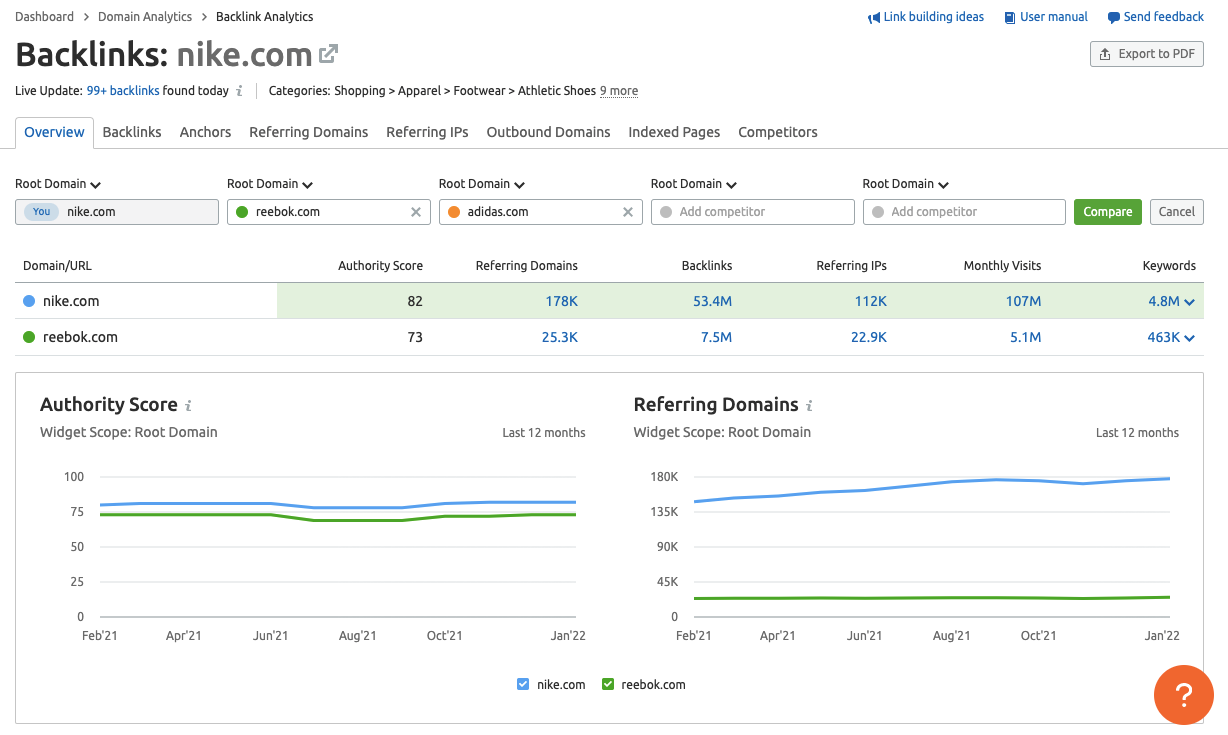Screen dimensions: 1228x735
Task: Click reebok.com in the comparison table
Action: point(80,337)
